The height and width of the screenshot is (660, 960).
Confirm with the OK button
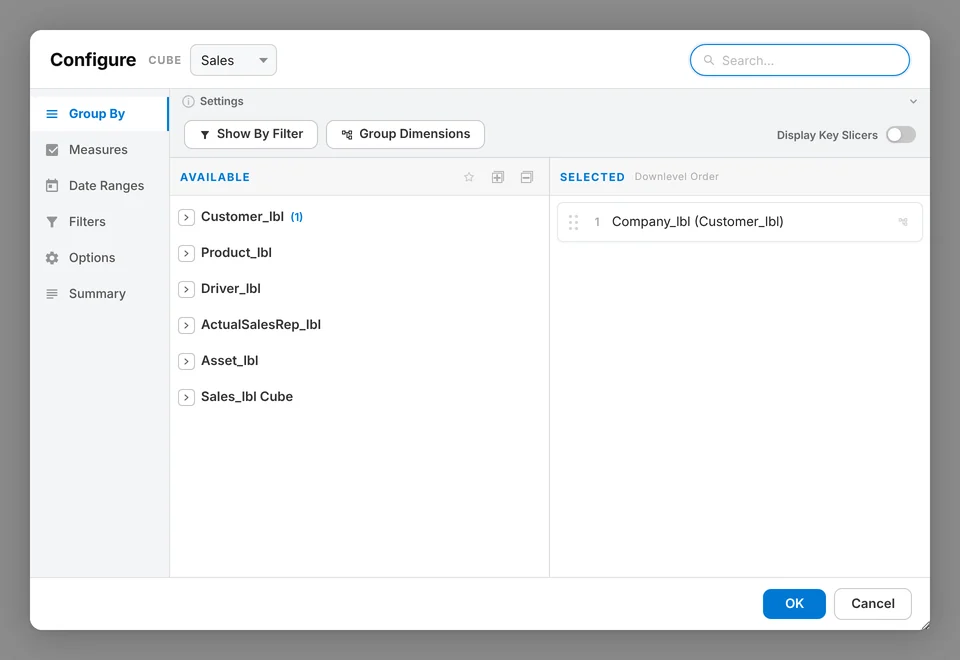pyautogui.click(x=794, y=604)
